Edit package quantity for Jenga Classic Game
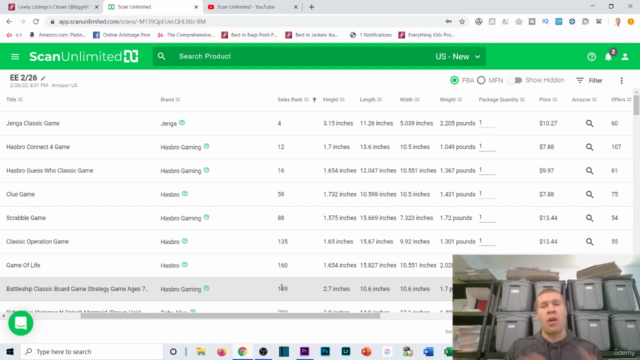This screenshot has height=360, width=640. [487, 123]
